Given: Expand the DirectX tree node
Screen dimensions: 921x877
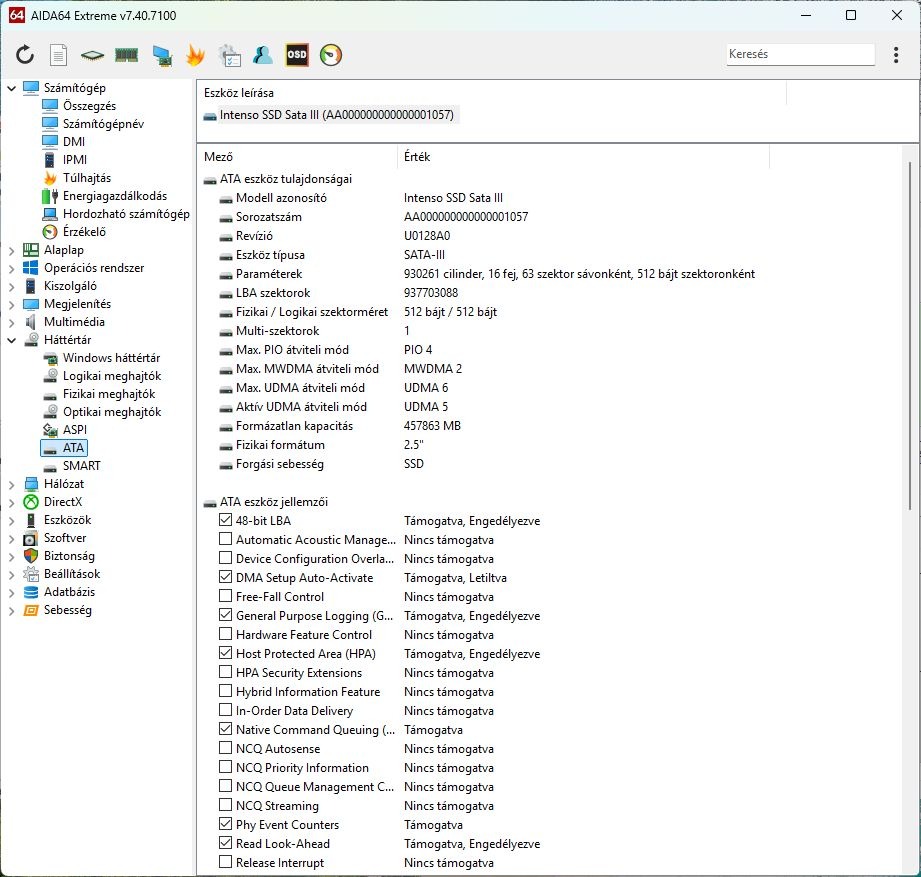Looking at the screenshot, I should (12, 502).
